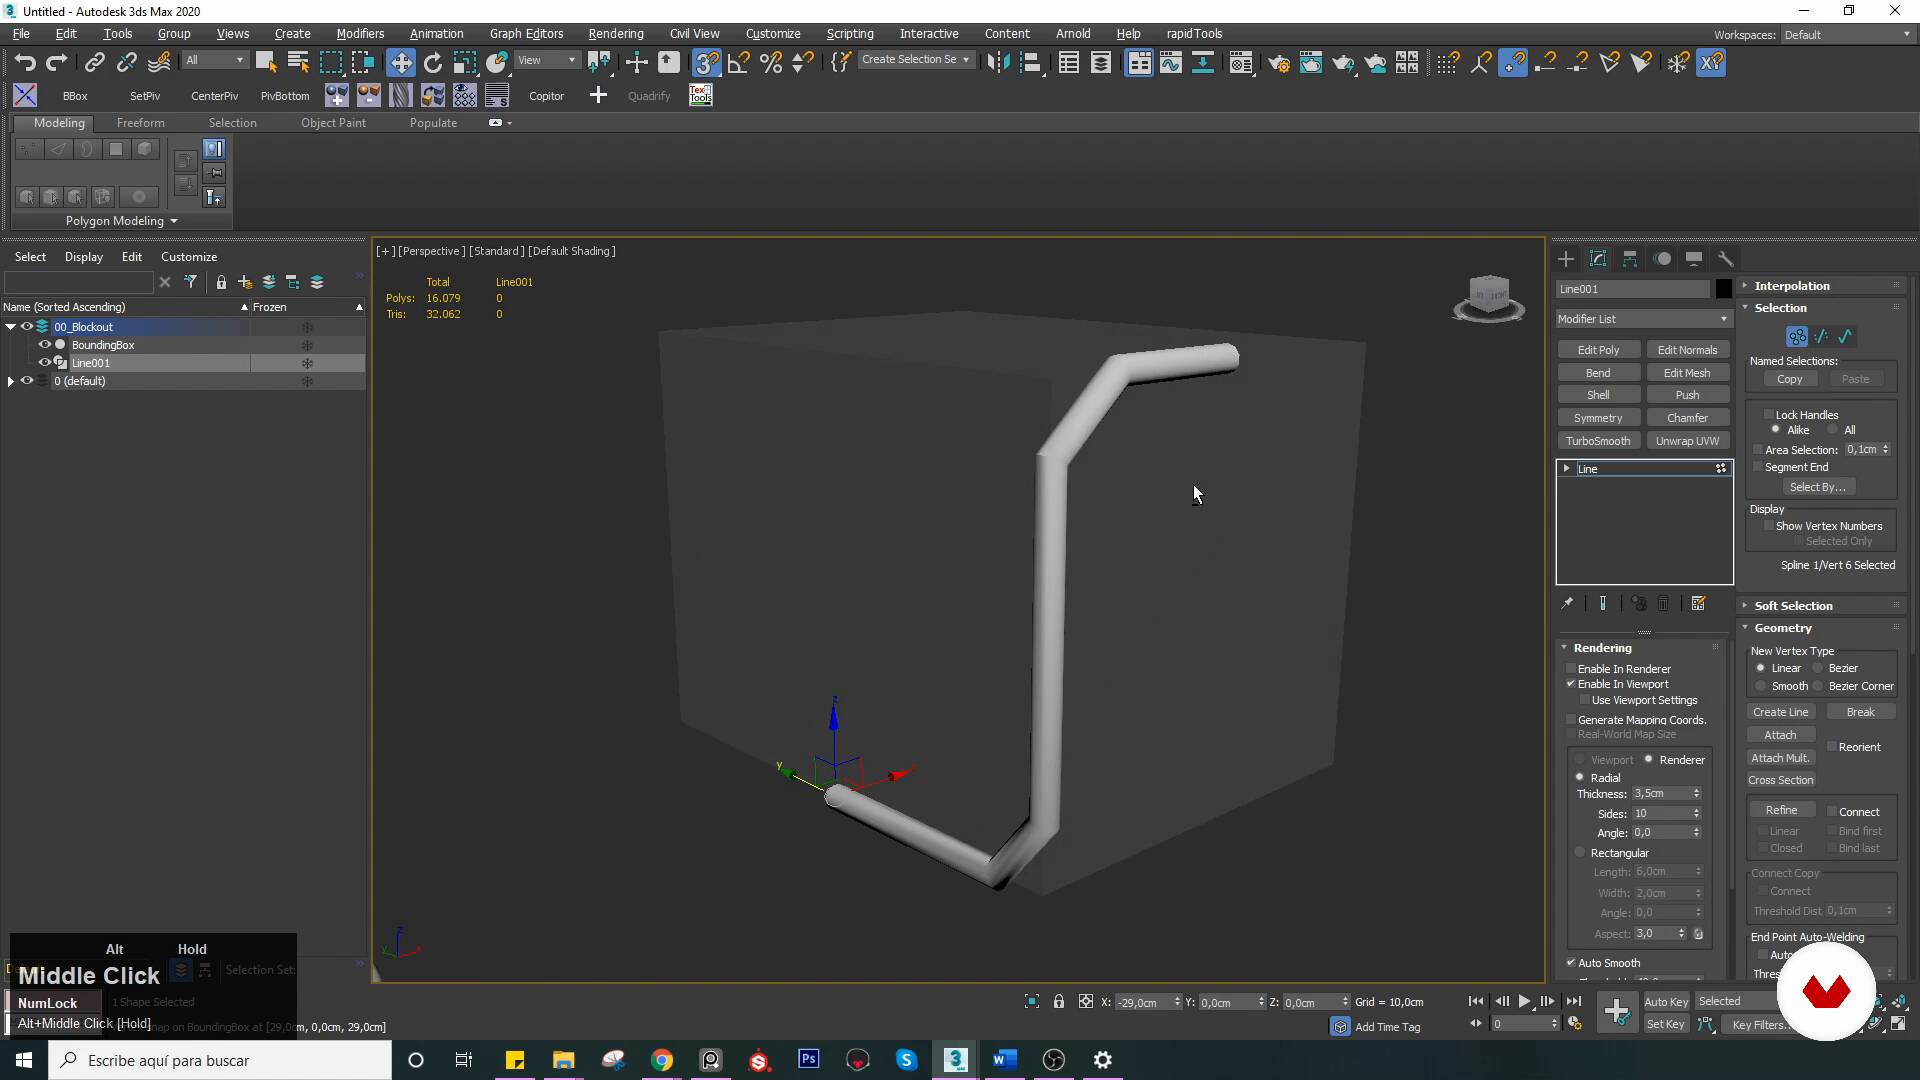Toggle the selection lock padlock icon
The image size is (1920, 1080).
pyautogui.click(x=1058, y=1001)
